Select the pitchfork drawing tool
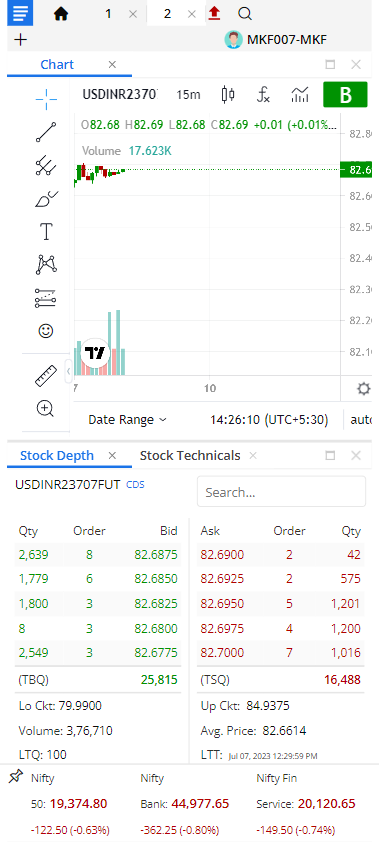This screenshot has height=842, width=379. [46, 166]
